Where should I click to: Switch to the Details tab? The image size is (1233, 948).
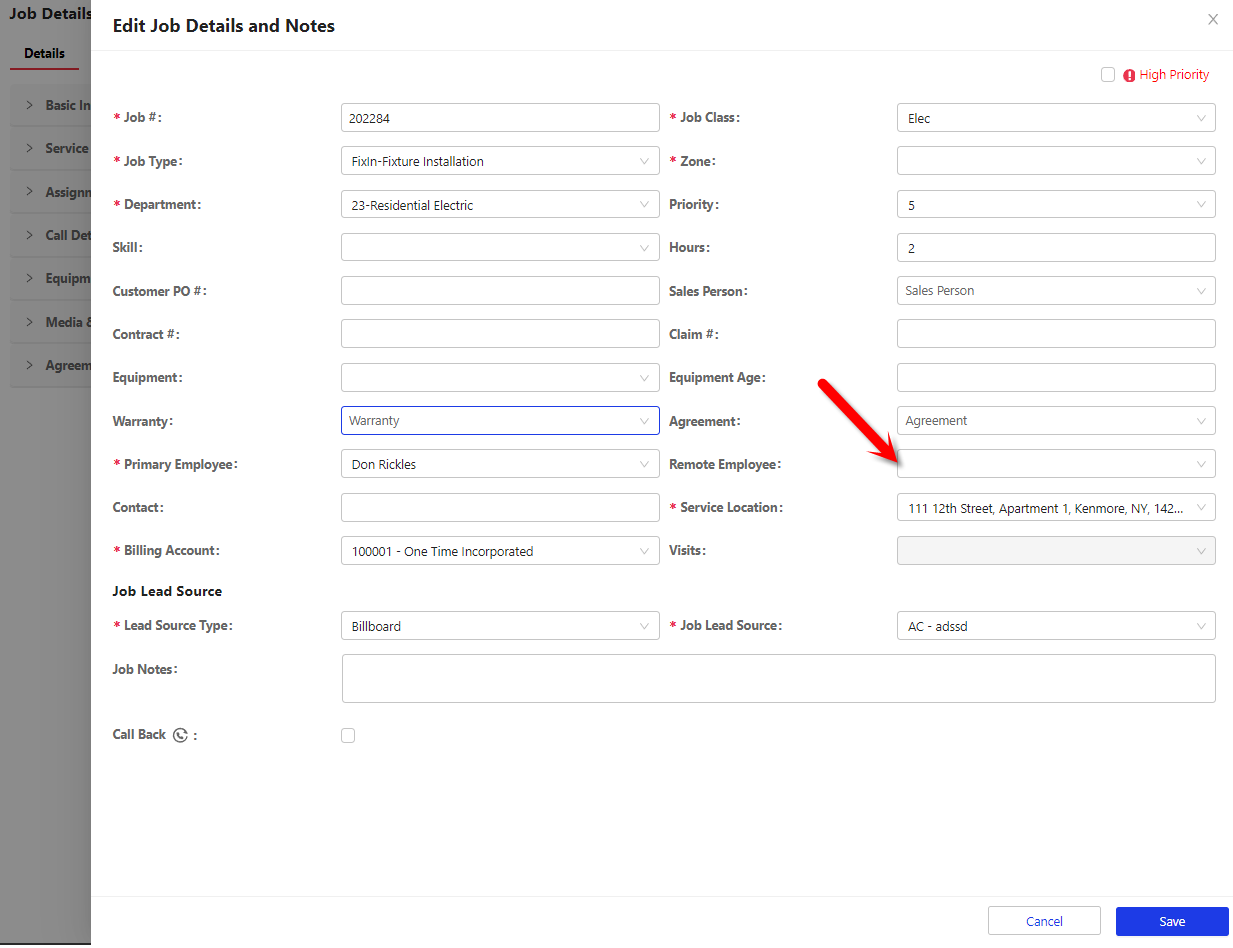point(44,54)
